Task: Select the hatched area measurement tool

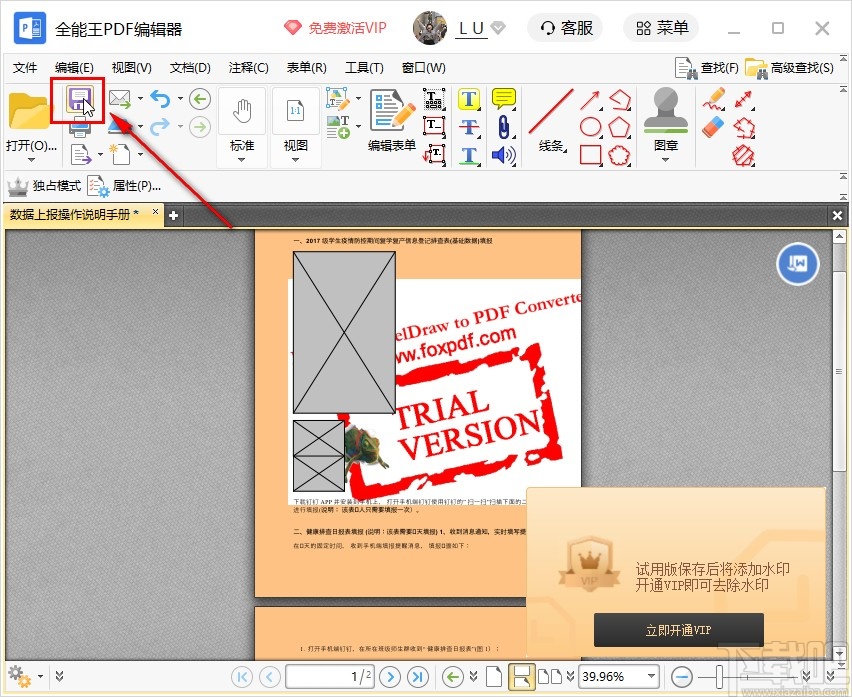Action: coord(743,156)
